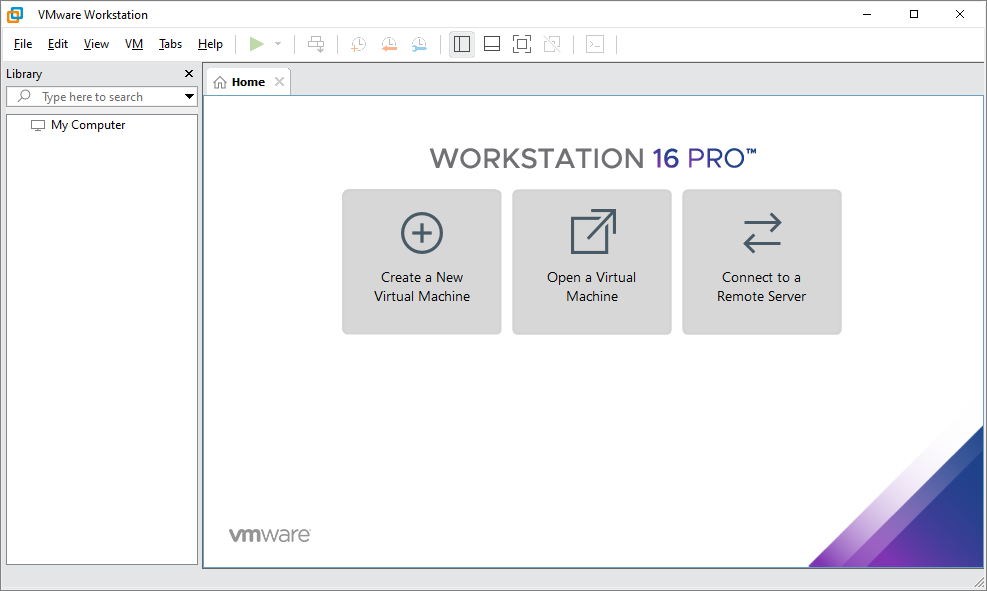987x591 pixels.
Task: Minimize the VMware Workstation window
Action: click(x=867, y=14)
